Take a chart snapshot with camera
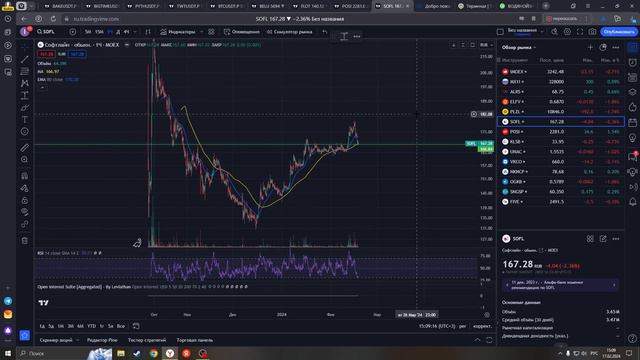This screenshot has height=360, width=640. (x=592, y=31)
